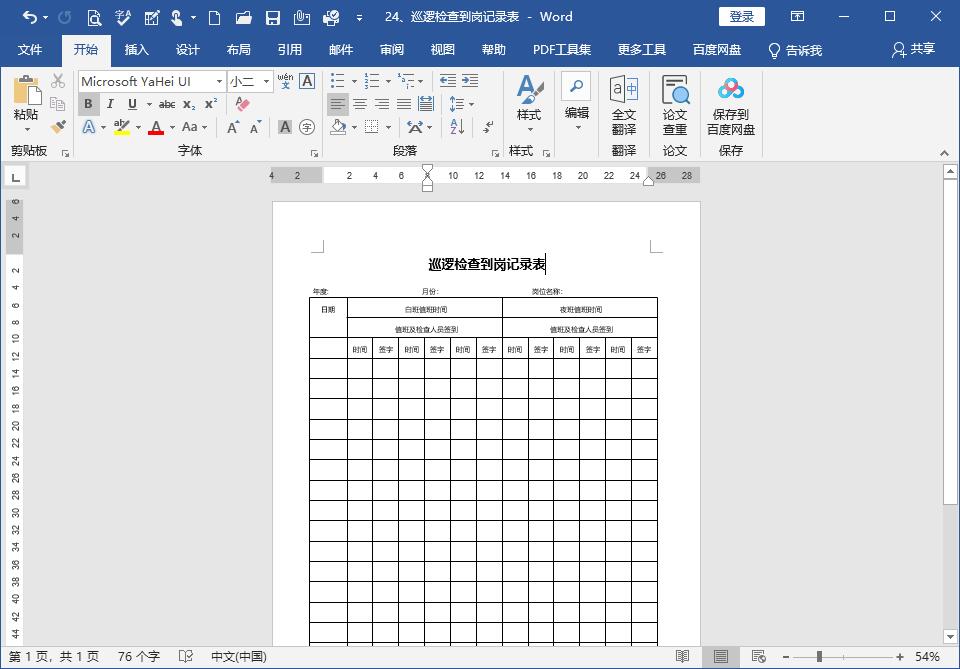
Task: Select Align Left paragraph alignment
Action: tap(337, 104)
